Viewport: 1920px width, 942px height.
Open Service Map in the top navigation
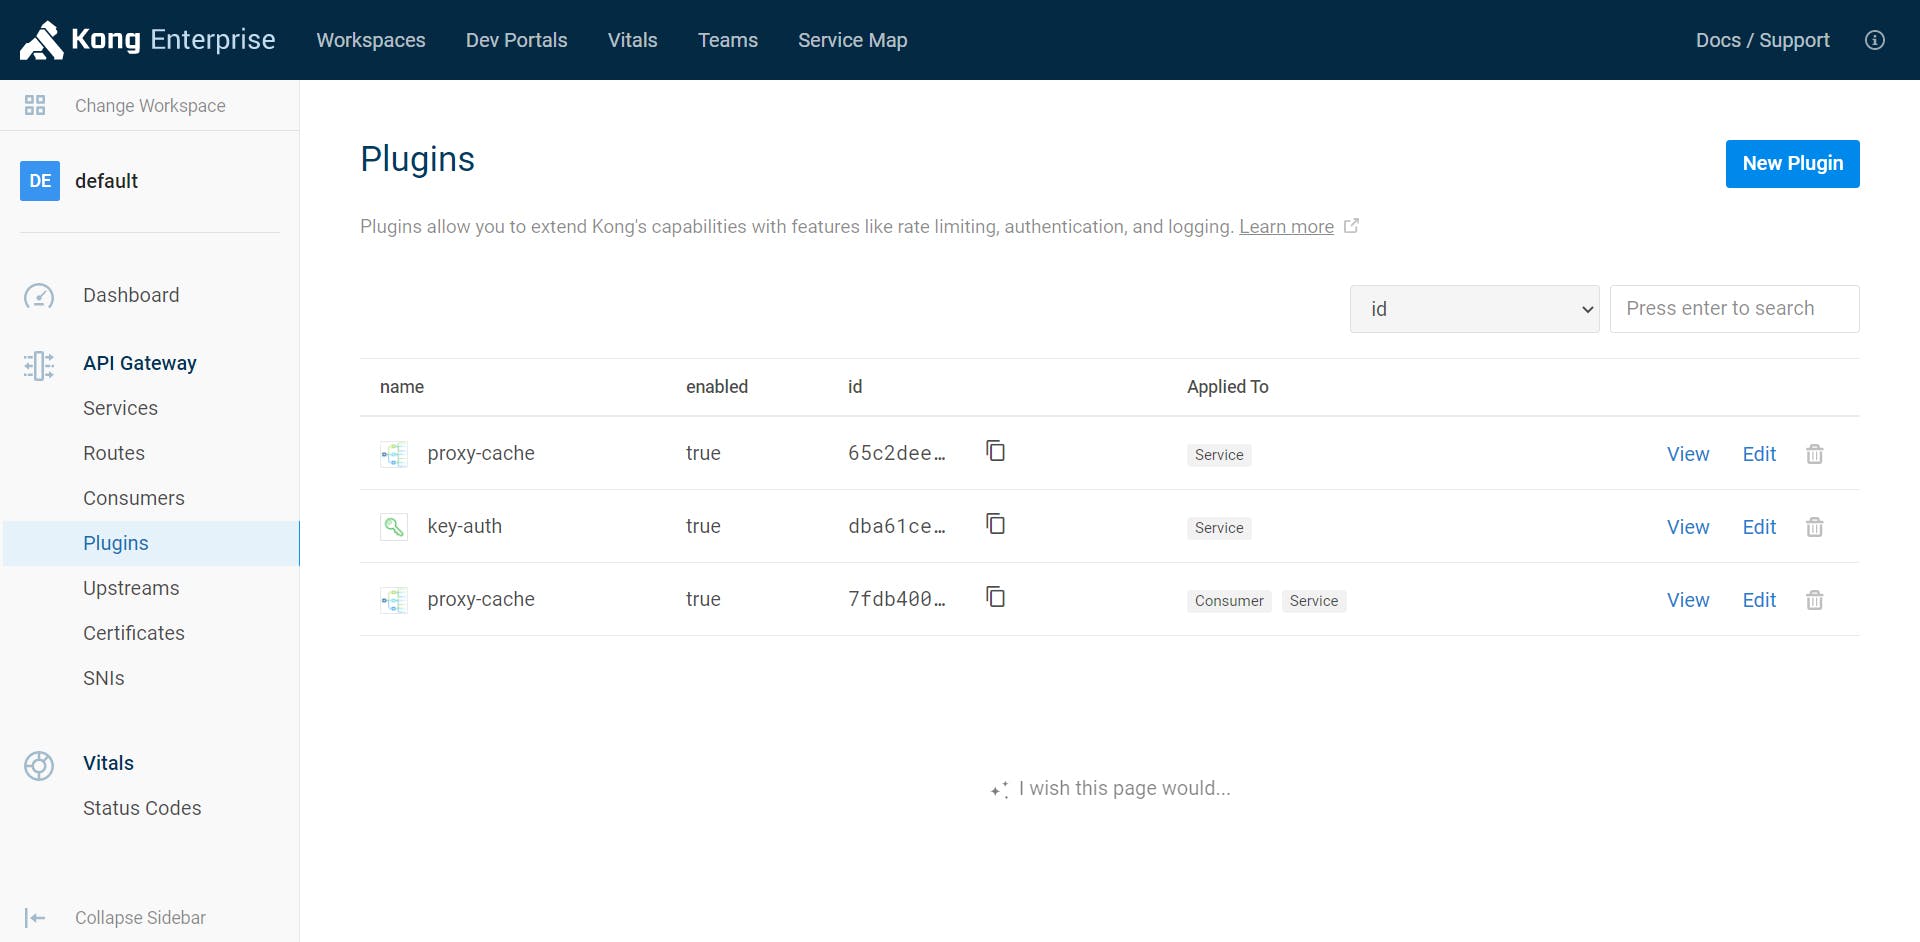852,40
